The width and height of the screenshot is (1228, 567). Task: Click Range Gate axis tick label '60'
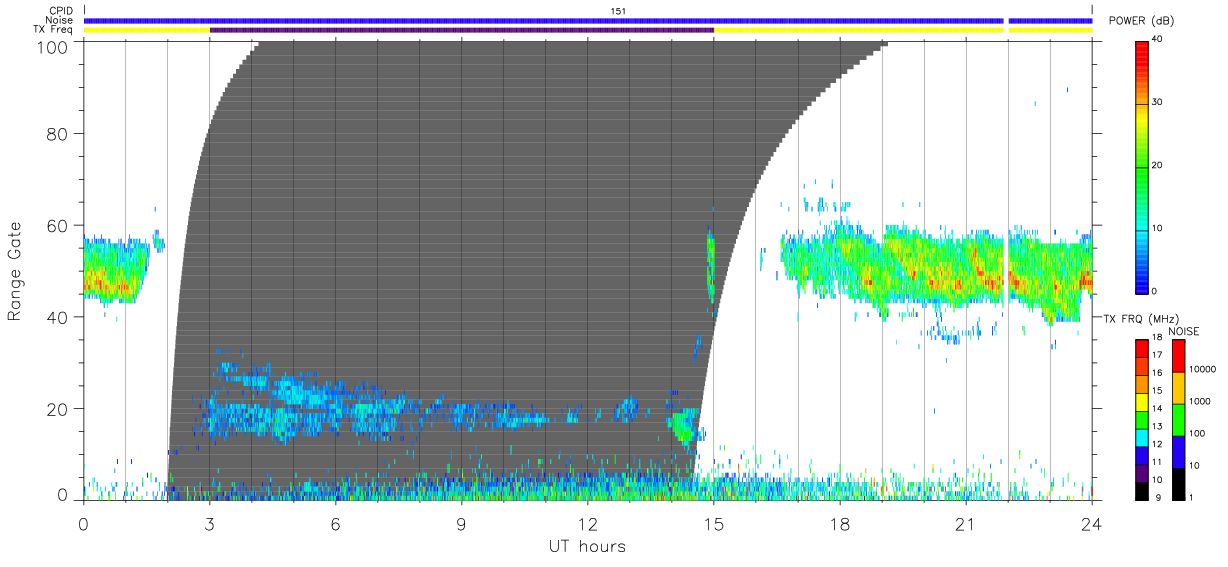pos(58,225)
